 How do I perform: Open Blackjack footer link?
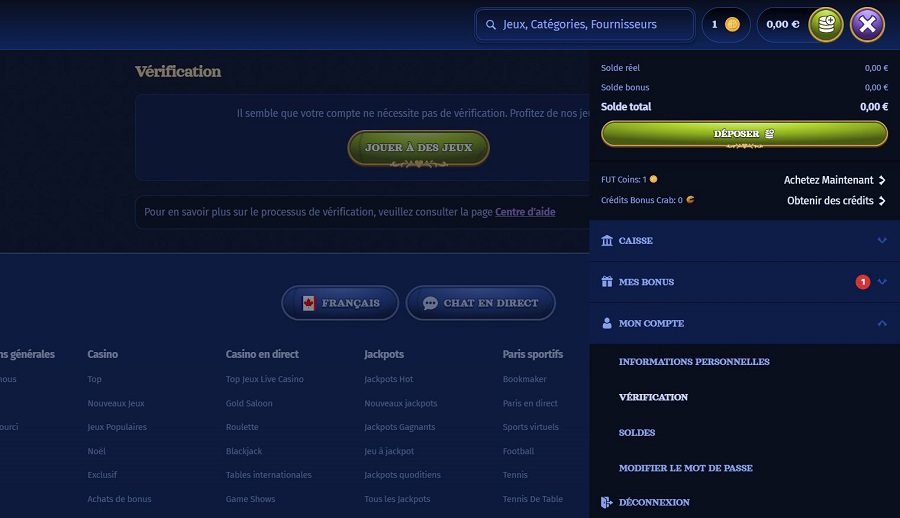pyautogui.click(x=243, y=451)
